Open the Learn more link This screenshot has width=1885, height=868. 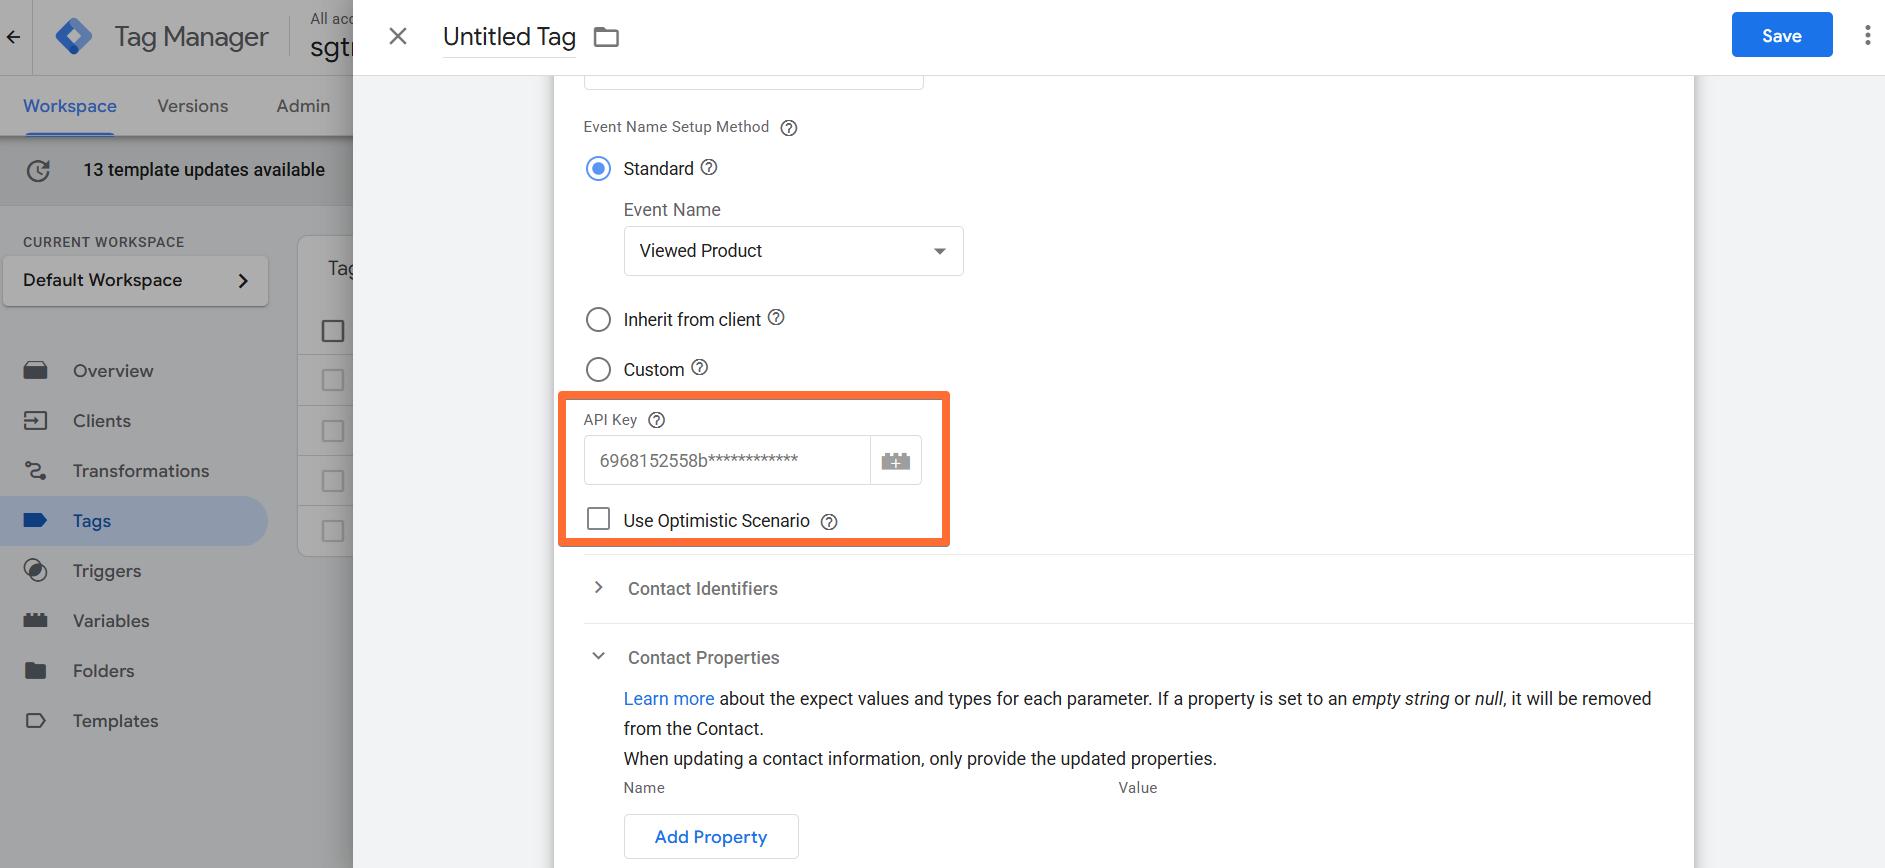coord(669,699)
